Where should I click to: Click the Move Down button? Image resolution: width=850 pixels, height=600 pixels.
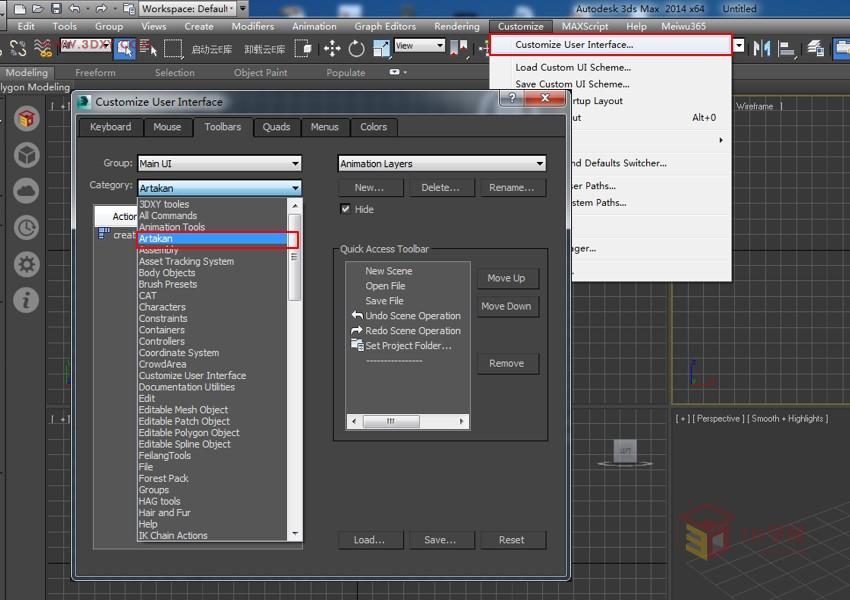point(506,306)
